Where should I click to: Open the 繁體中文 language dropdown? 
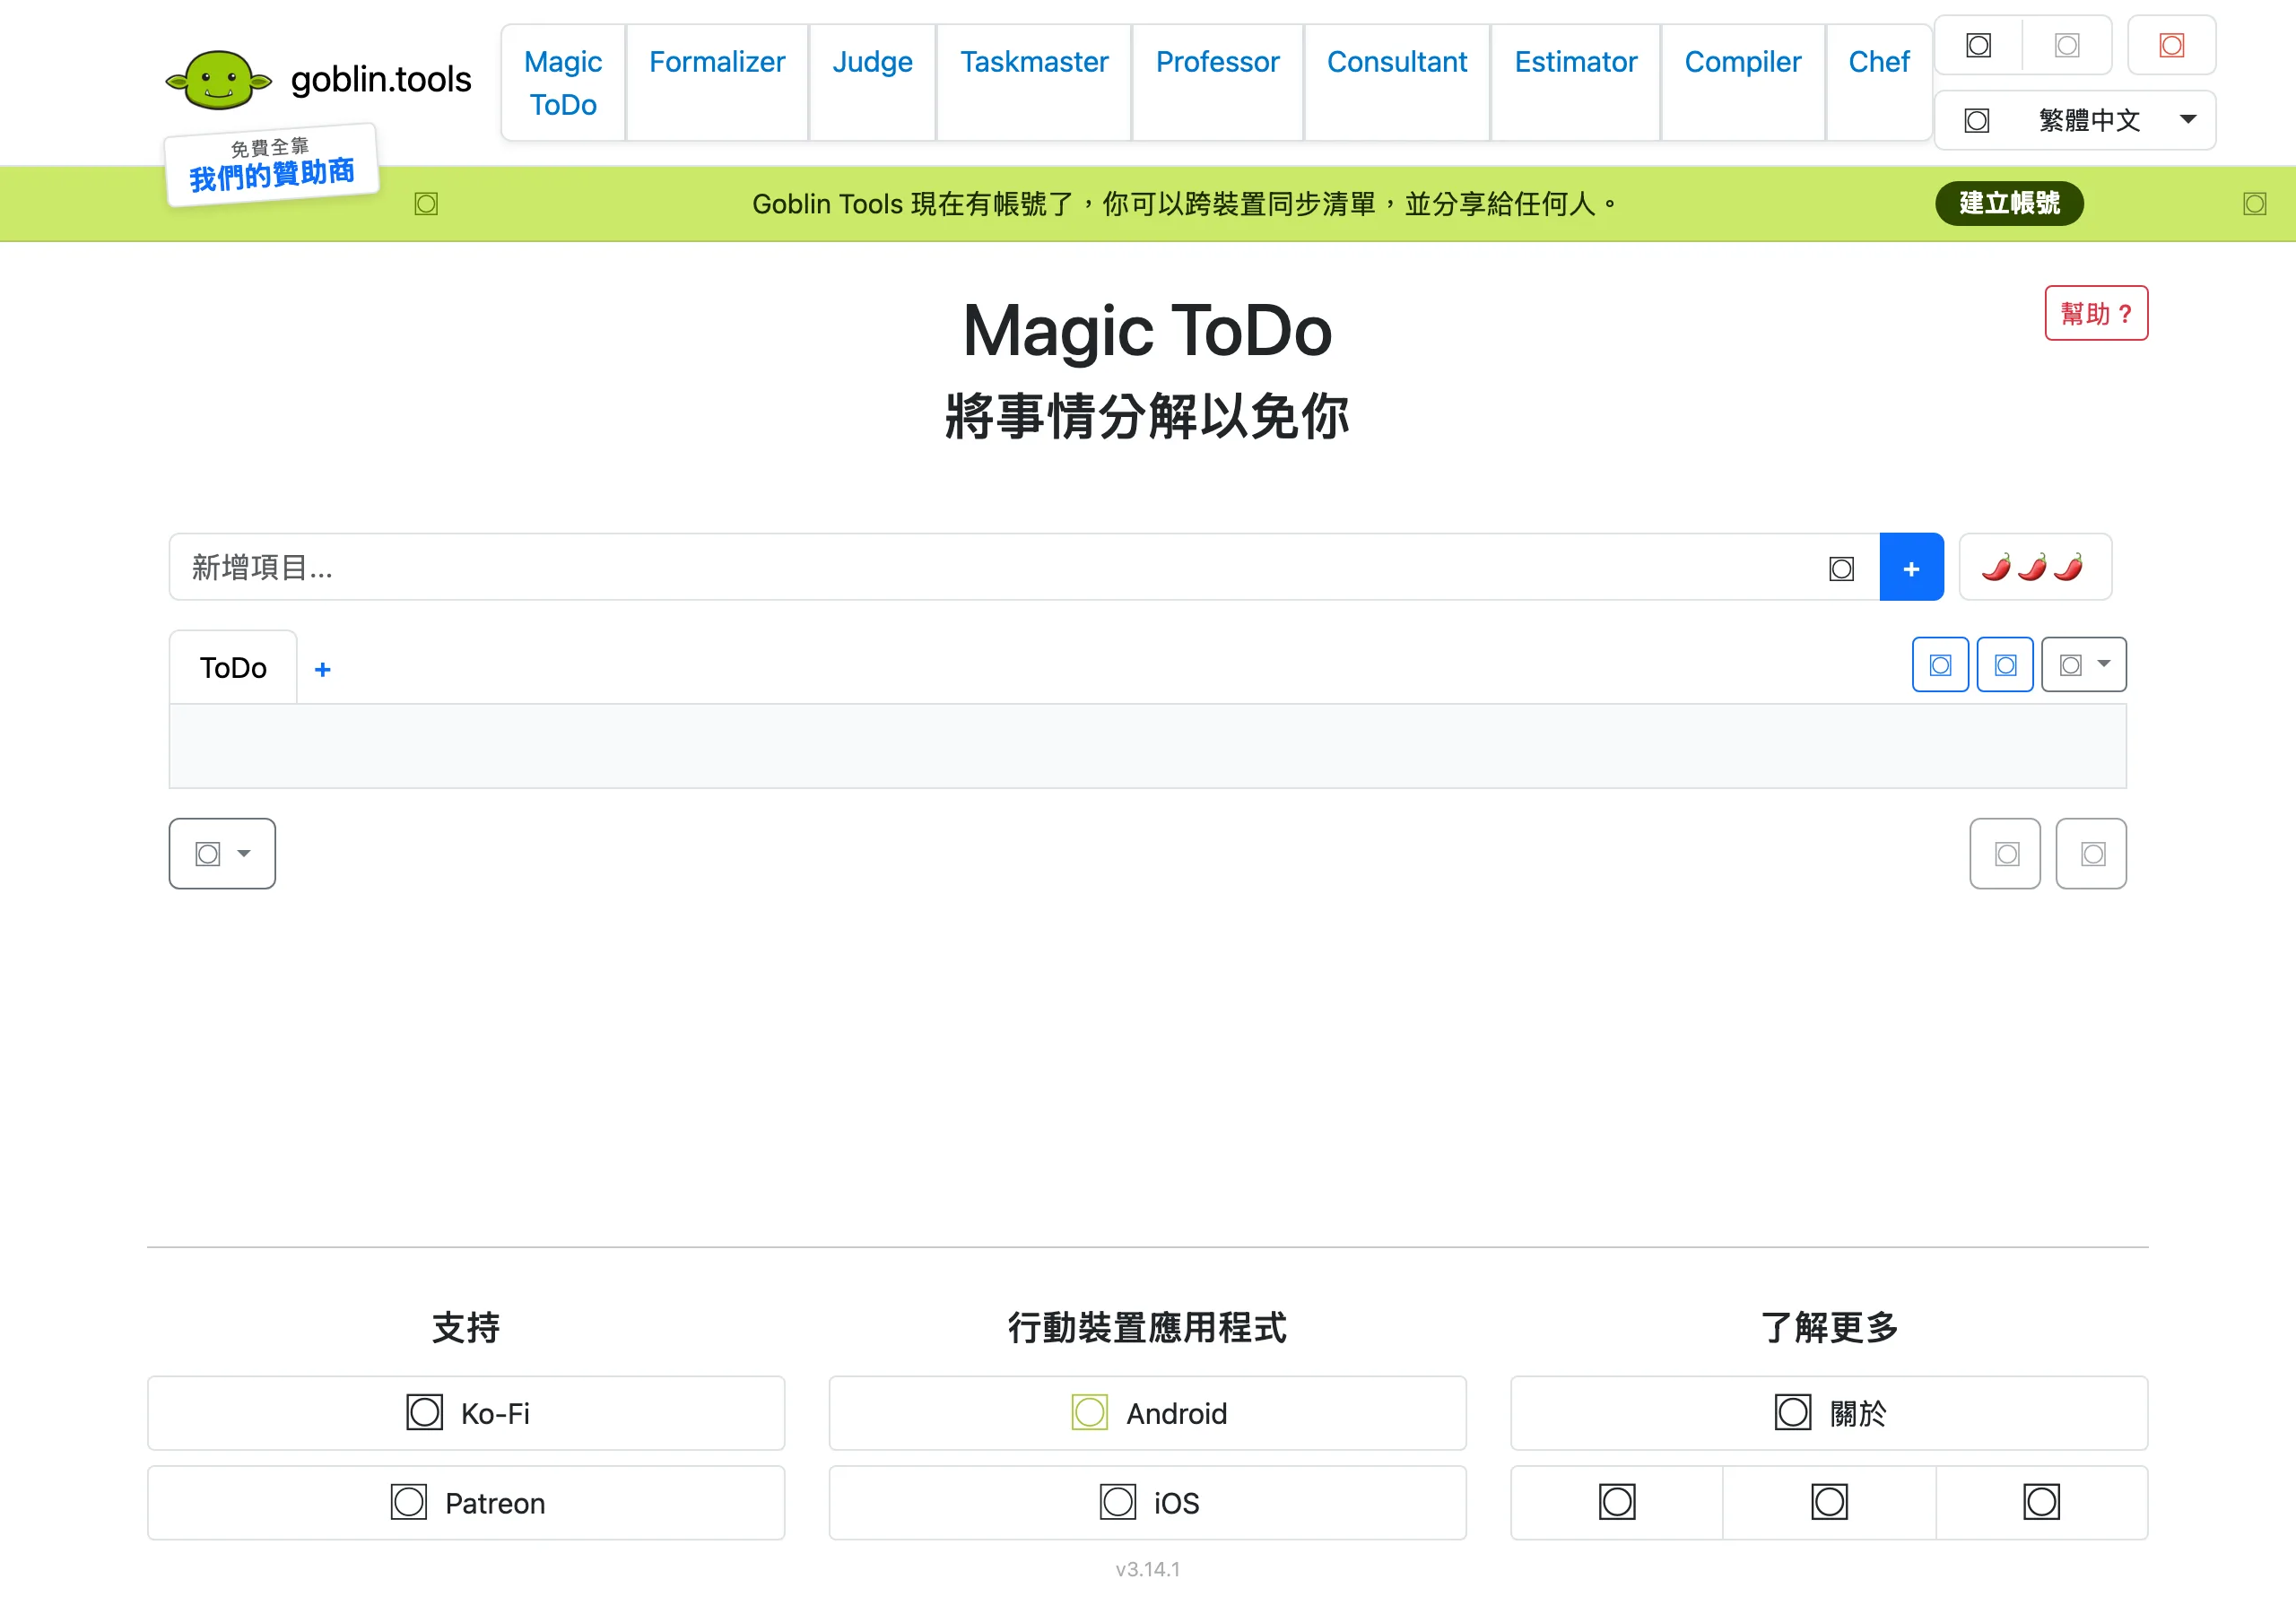tap(2075, 120)
